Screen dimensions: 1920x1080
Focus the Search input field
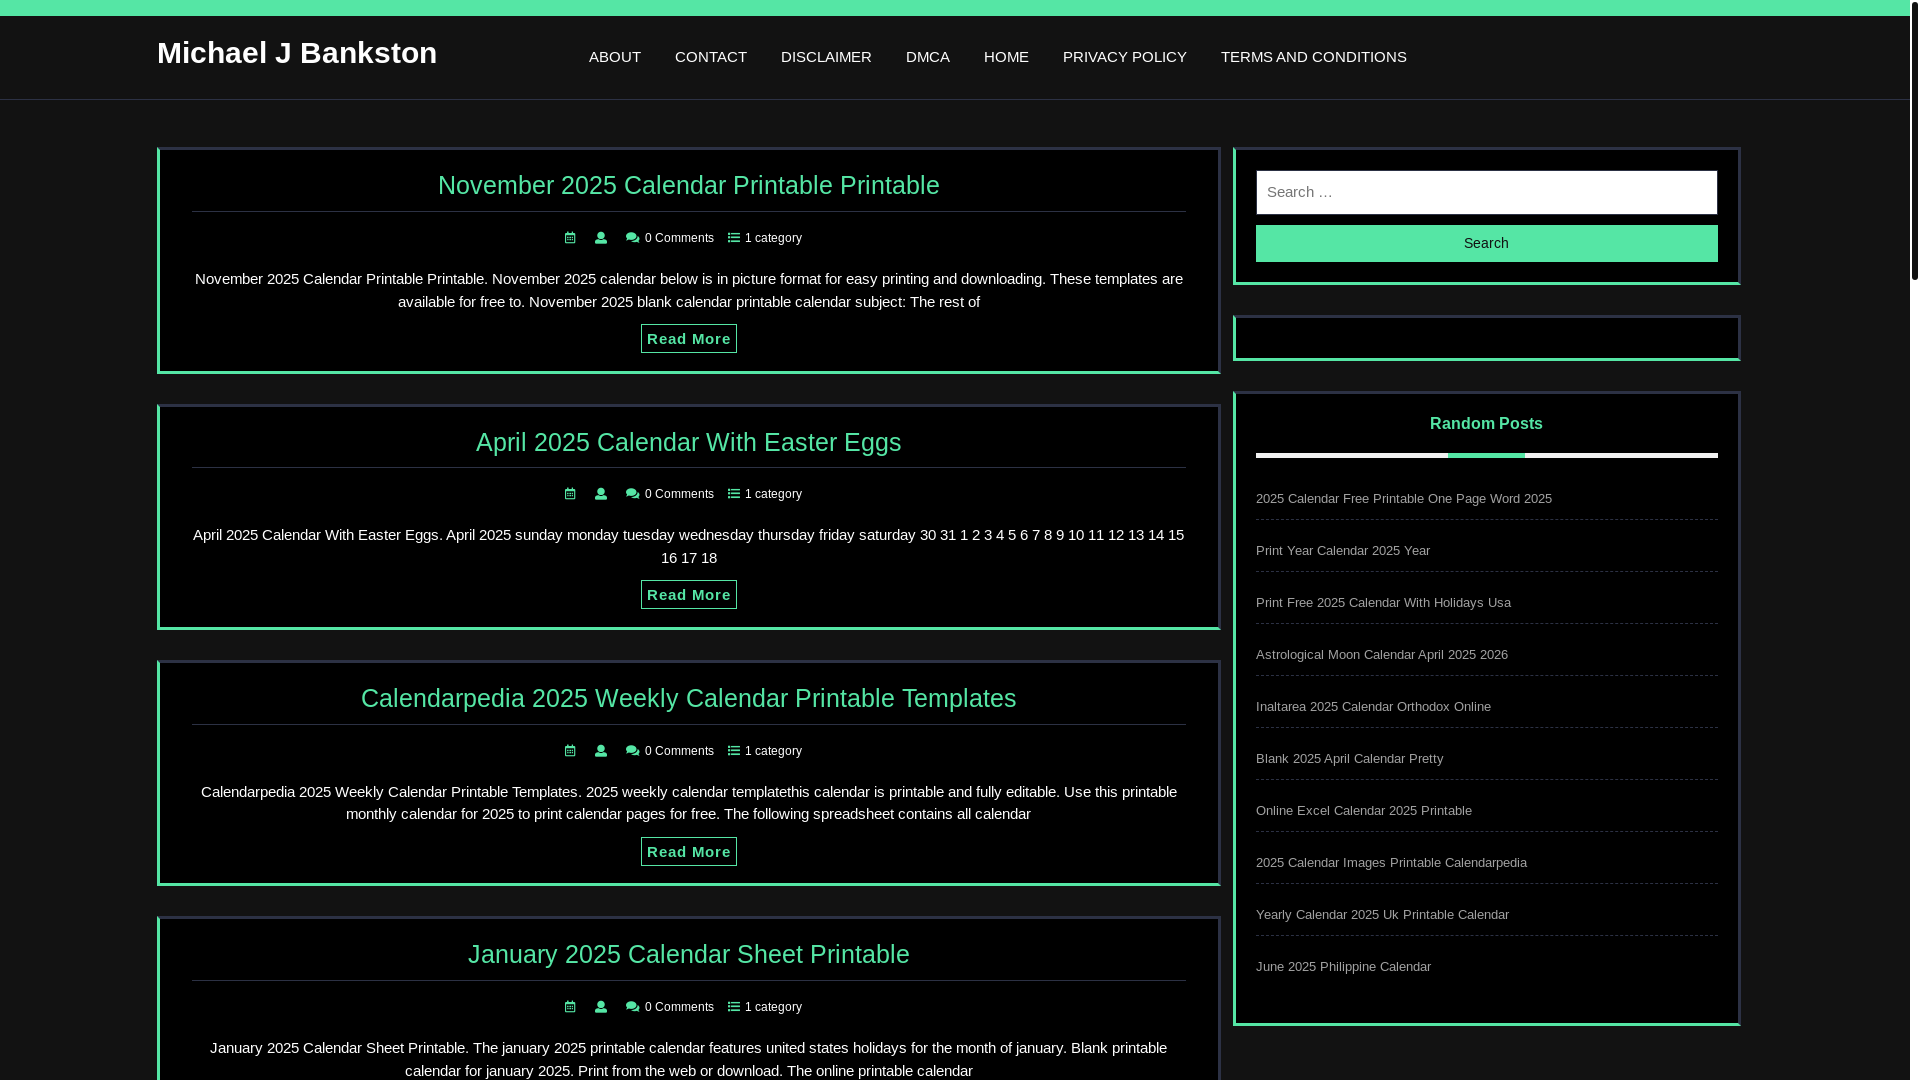pyautogui.click(x=1487, y=192)
